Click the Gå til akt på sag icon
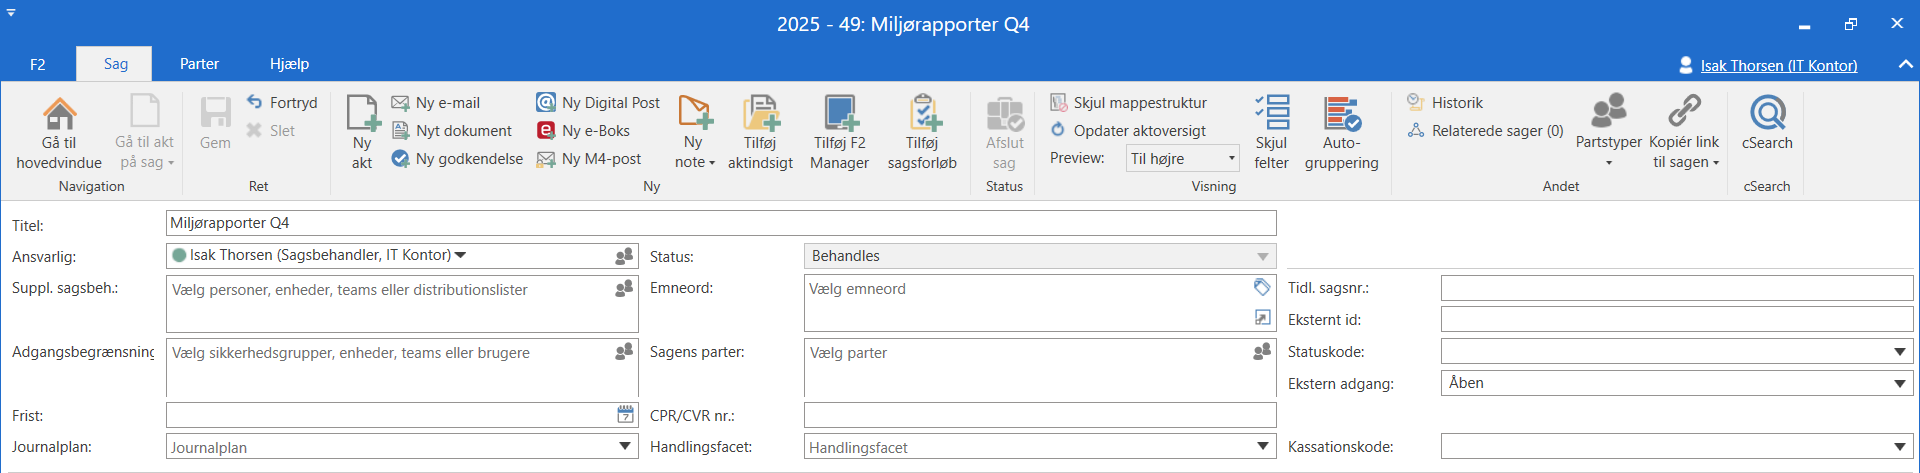 click(x=144, y=112)
